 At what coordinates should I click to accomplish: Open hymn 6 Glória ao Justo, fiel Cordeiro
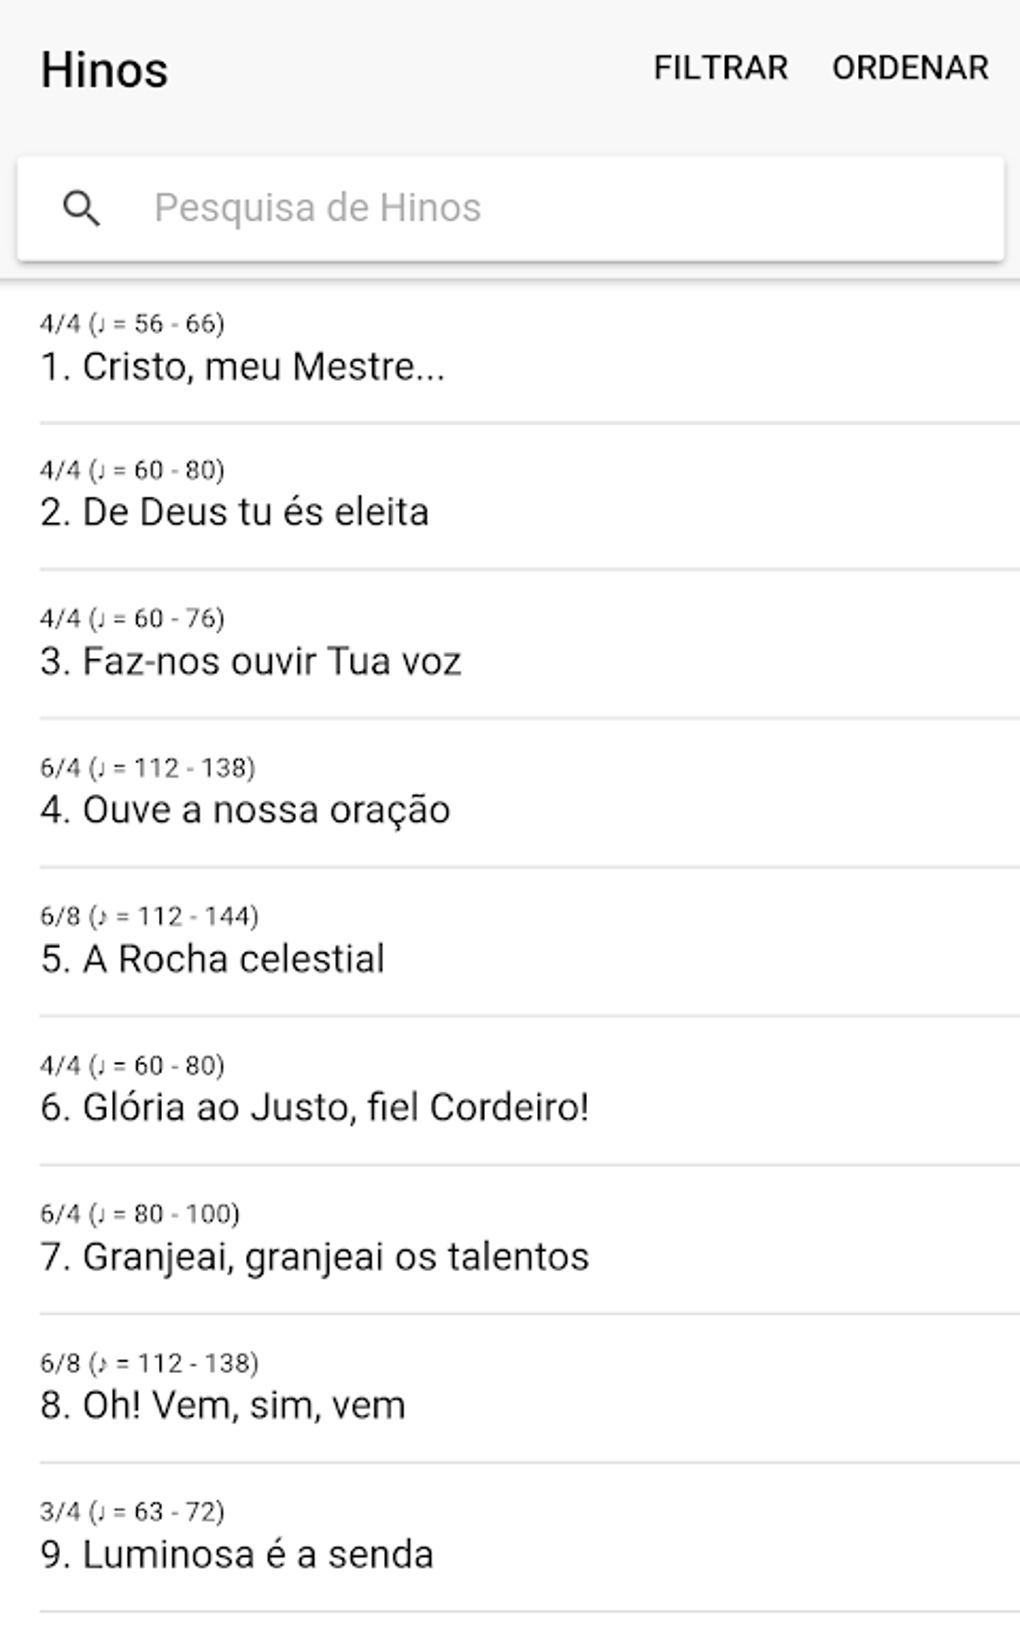tap(315, 1108)
